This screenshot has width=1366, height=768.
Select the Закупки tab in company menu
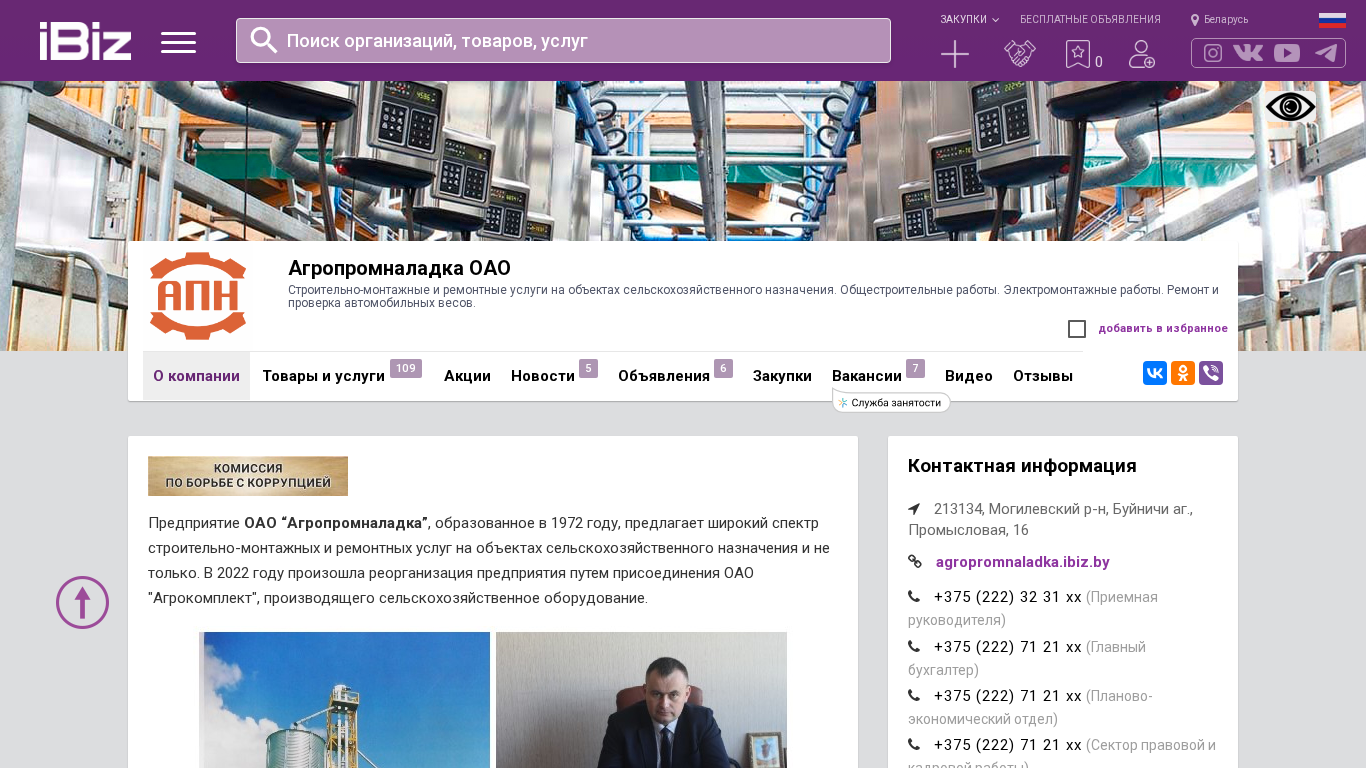(x=782, y=376)
